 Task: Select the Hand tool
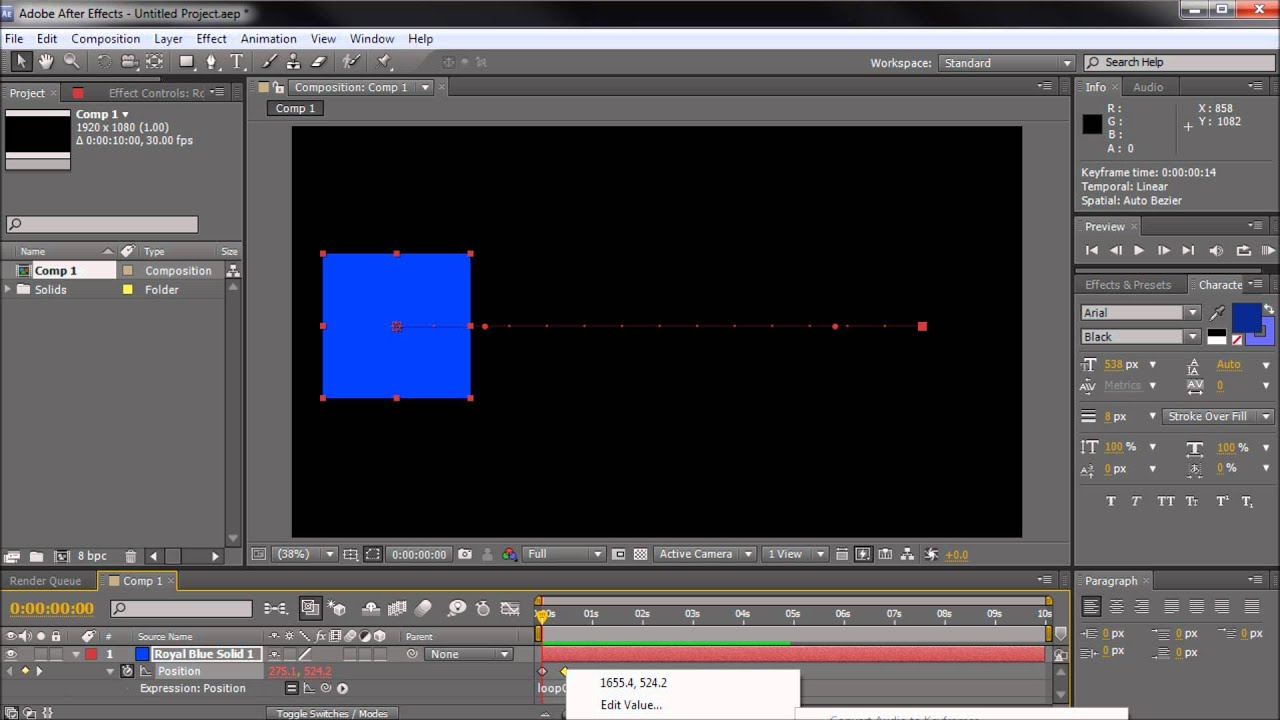46,62
